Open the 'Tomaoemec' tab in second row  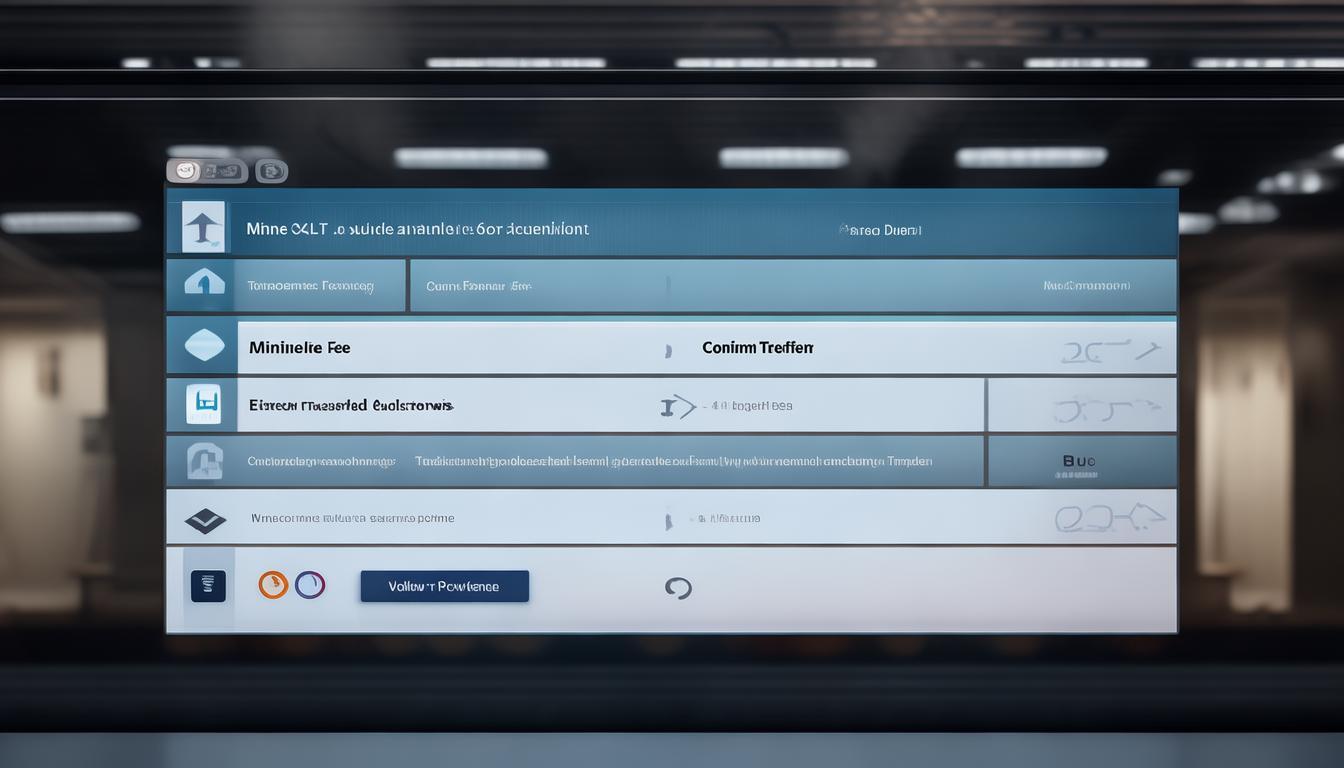point(310,286)
